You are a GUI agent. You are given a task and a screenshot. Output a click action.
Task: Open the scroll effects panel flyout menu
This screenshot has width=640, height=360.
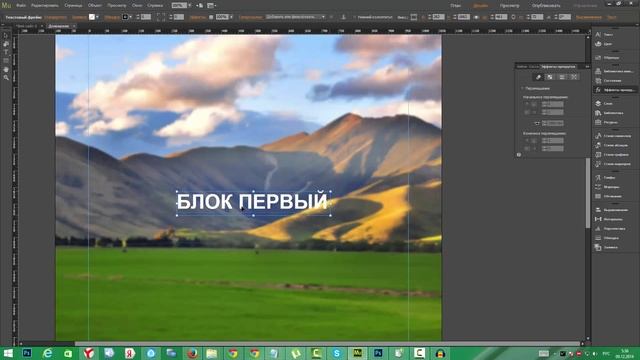click(x=587, y=66)
